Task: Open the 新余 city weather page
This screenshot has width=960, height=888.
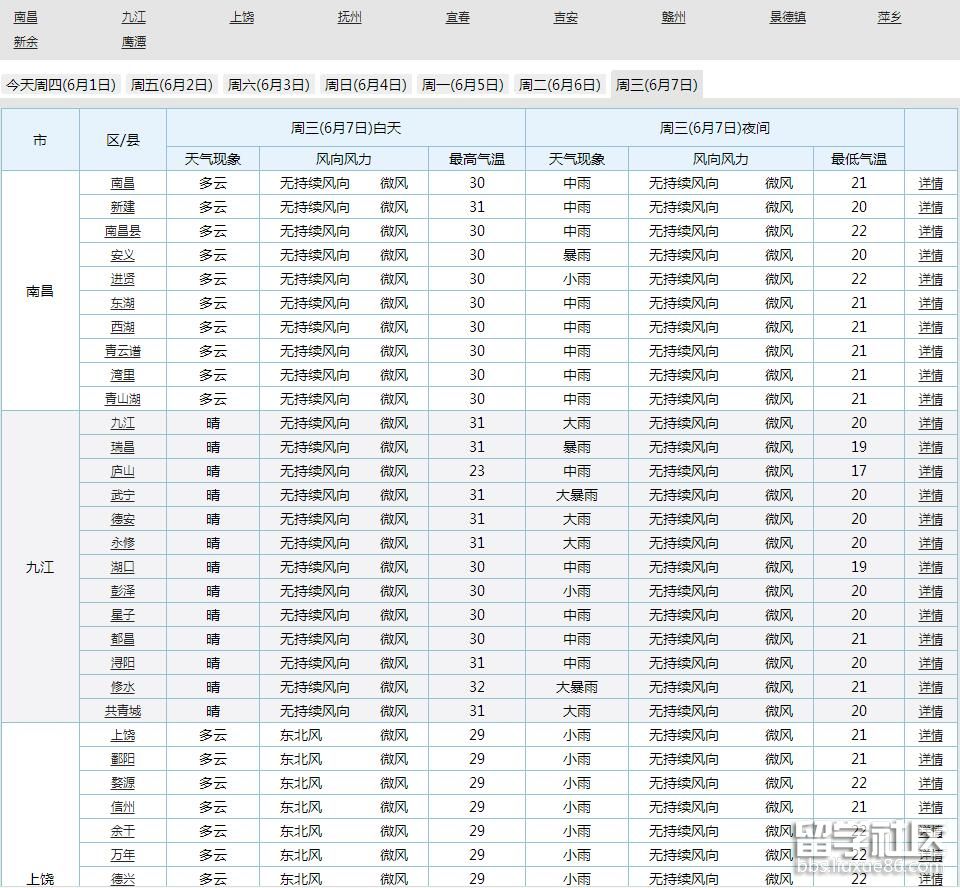Action: [25, 42]
